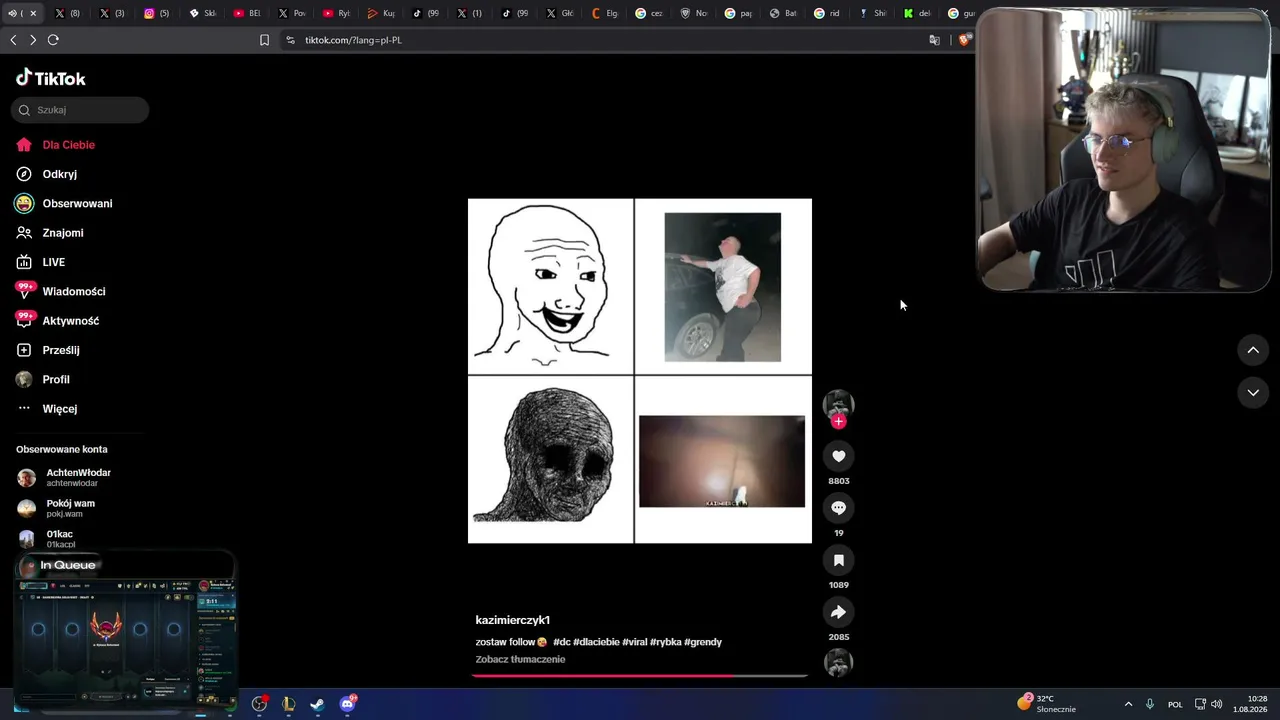The image size is (1280, 720).
Task: Click the #dc hashtag
Action: 562,642
